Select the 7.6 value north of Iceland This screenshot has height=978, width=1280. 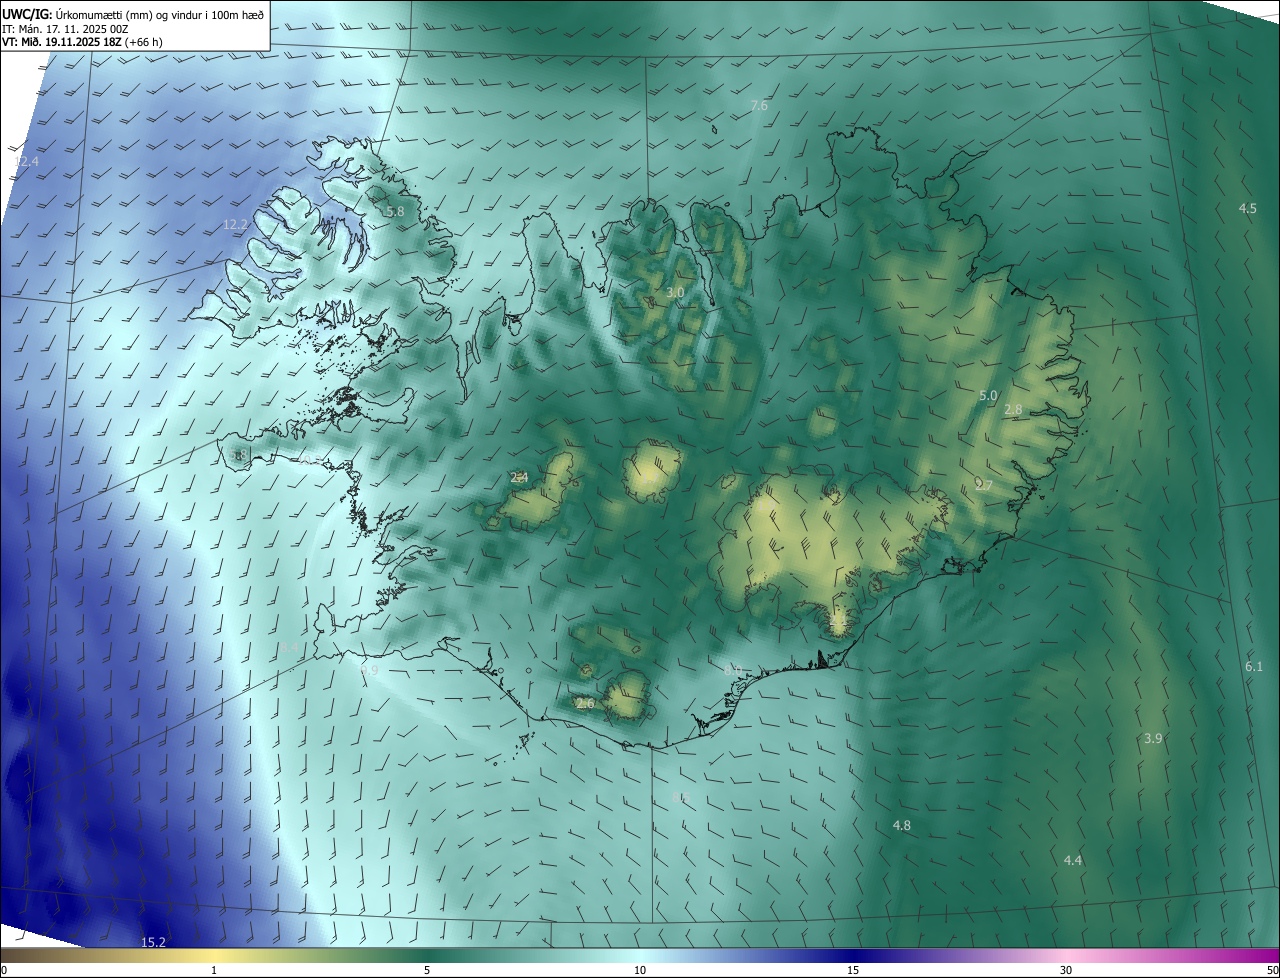(759, 105)
